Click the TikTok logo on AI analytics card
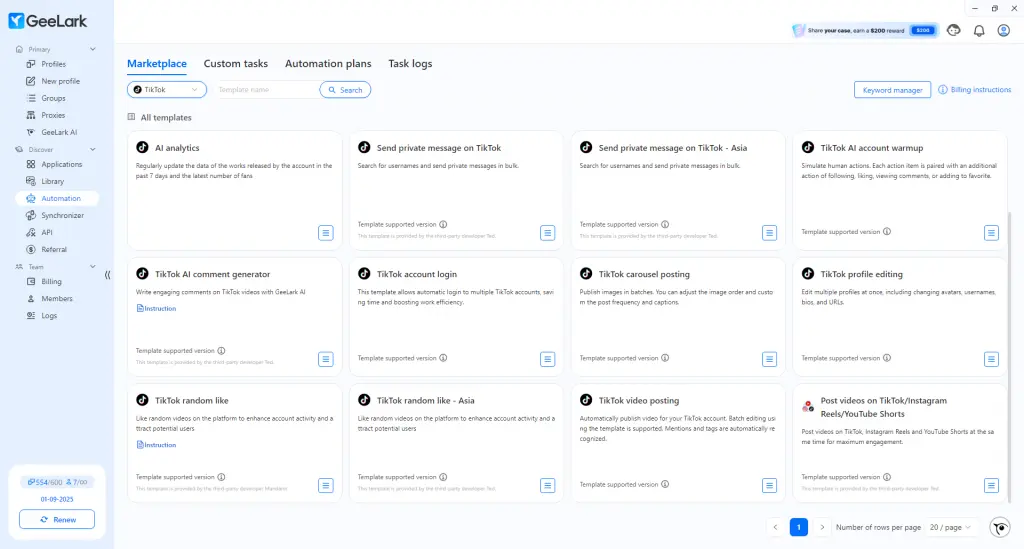Viewport: 1024px width, 549px height. click(x=142, y=148)
